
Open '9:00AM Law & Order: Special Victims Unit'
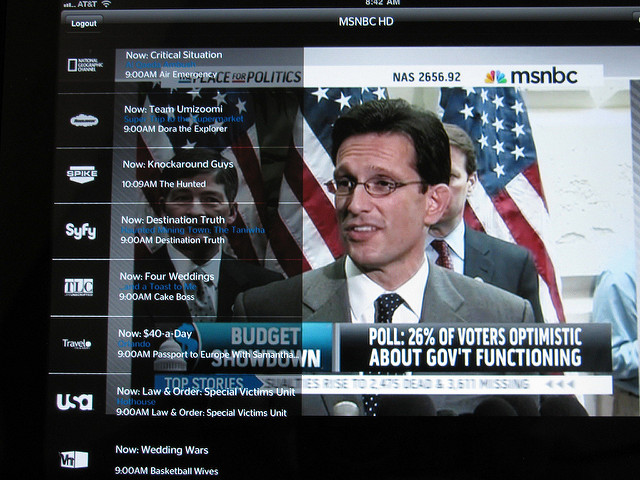coord(202,413)
